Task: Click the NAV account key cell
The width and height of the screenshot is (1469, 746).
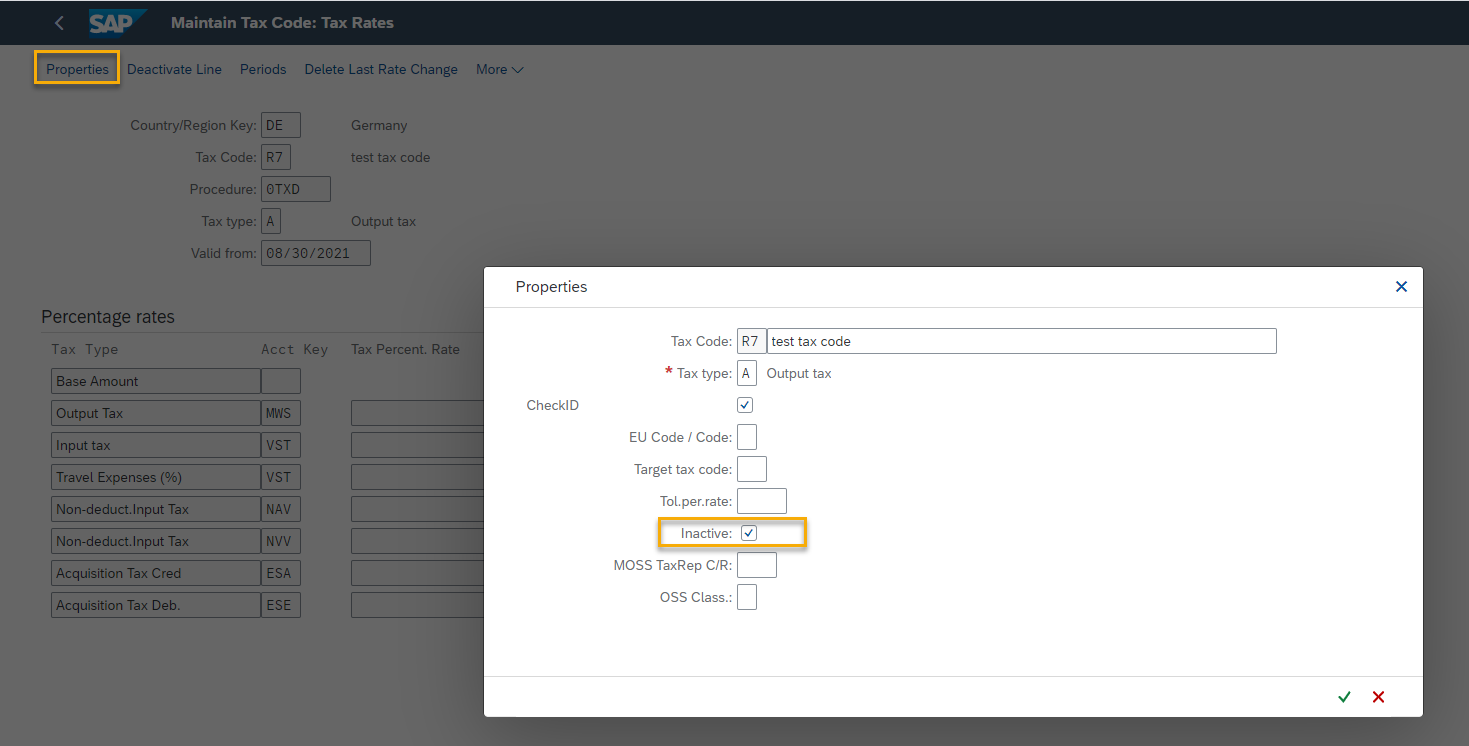Action: coord(281,509)
